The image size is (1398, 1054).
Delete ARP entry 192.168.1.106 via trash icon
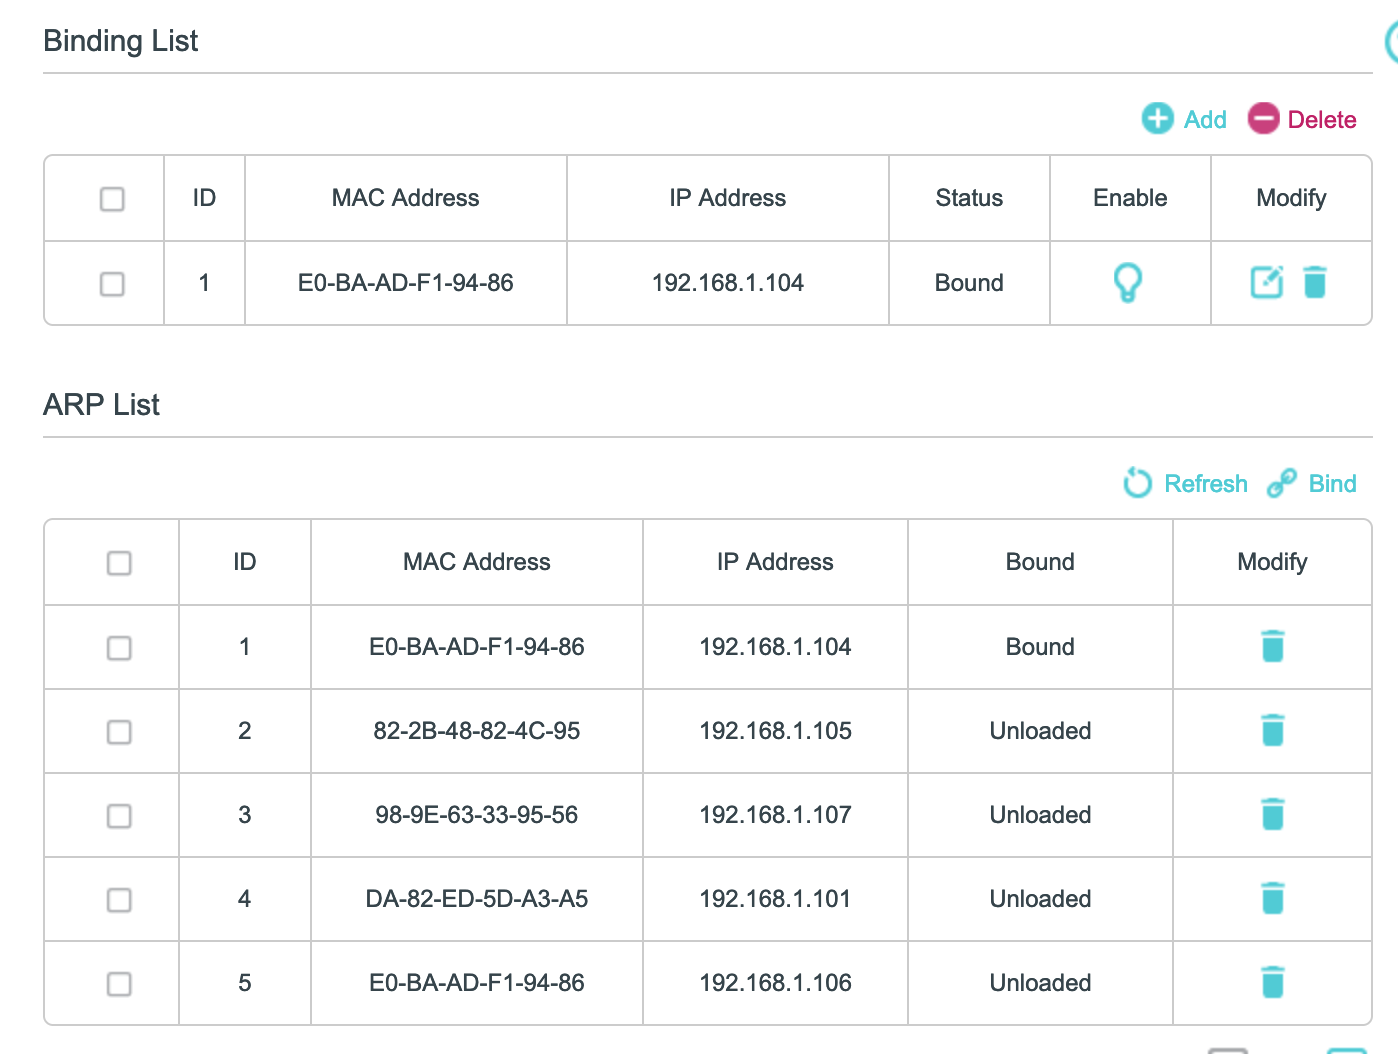(x=1272, y=983)
